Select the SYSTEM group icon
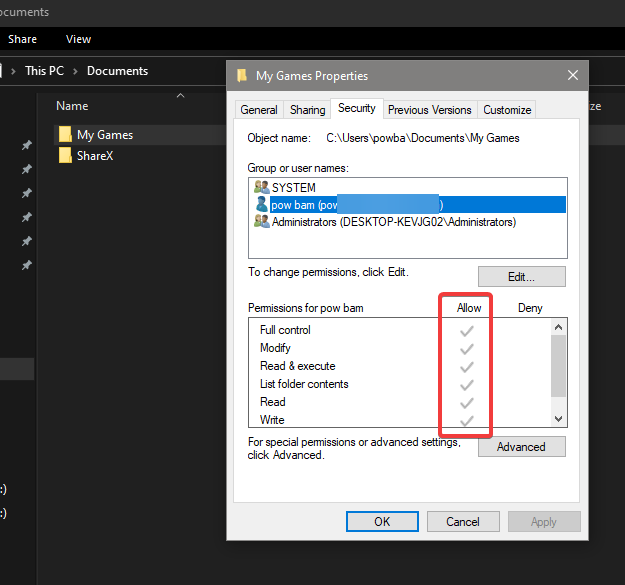 click(x=261, y=187)
